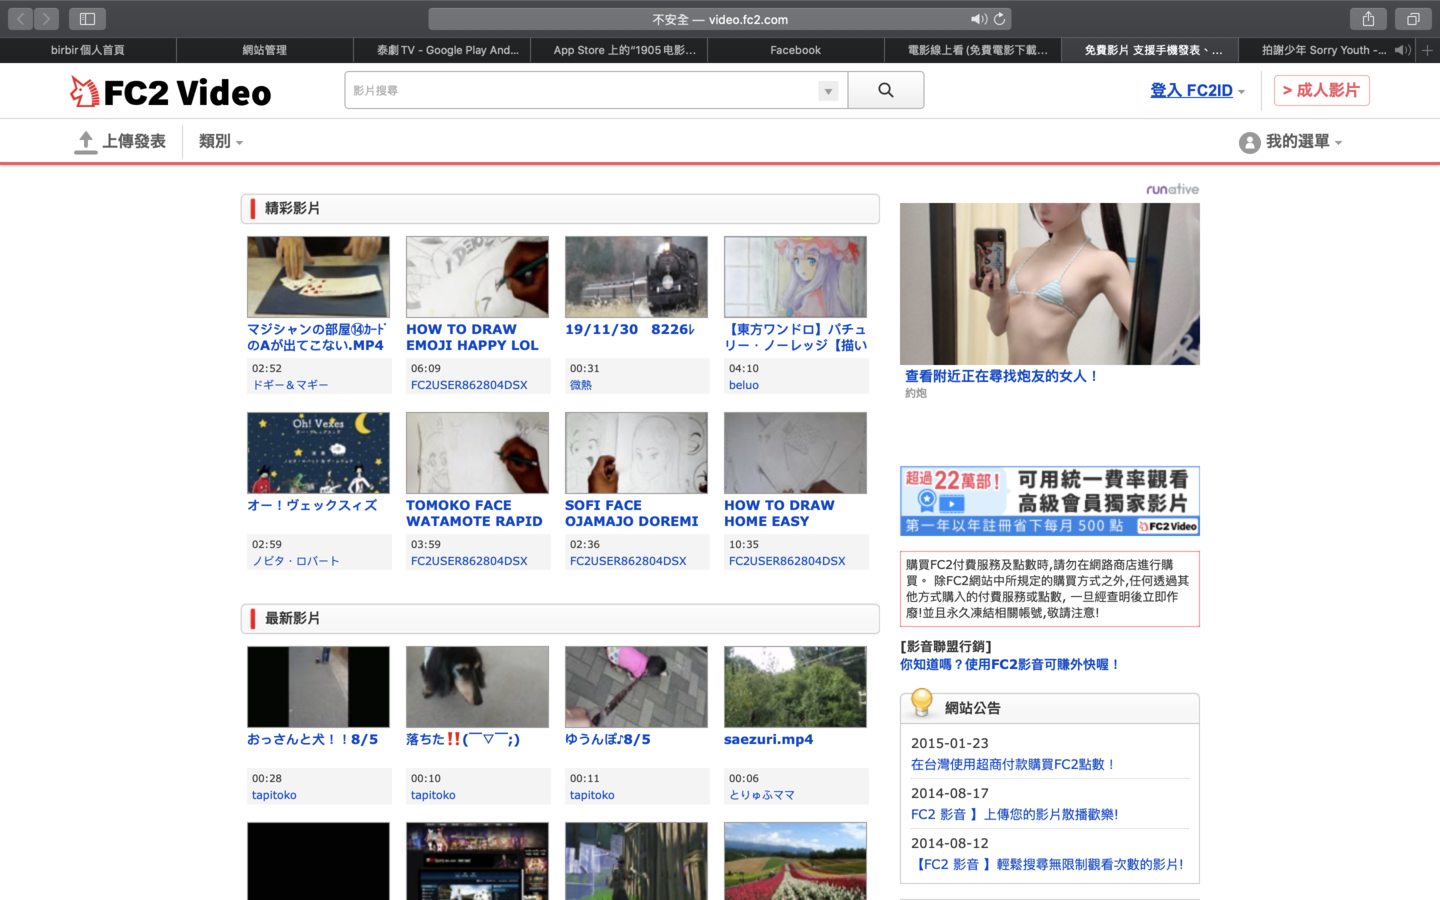
Task: Click uploader とりゅふママ link
Action: pyautogui.click(x=762, y=795)
